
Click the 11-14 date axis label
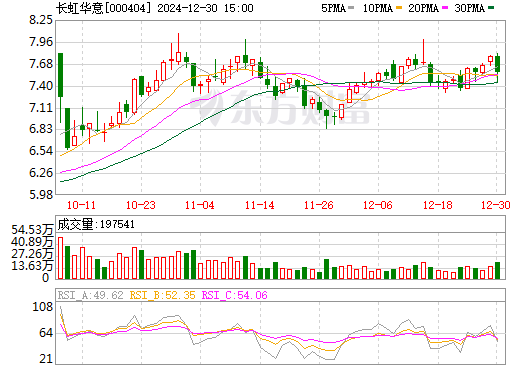[x=259, y=205]
